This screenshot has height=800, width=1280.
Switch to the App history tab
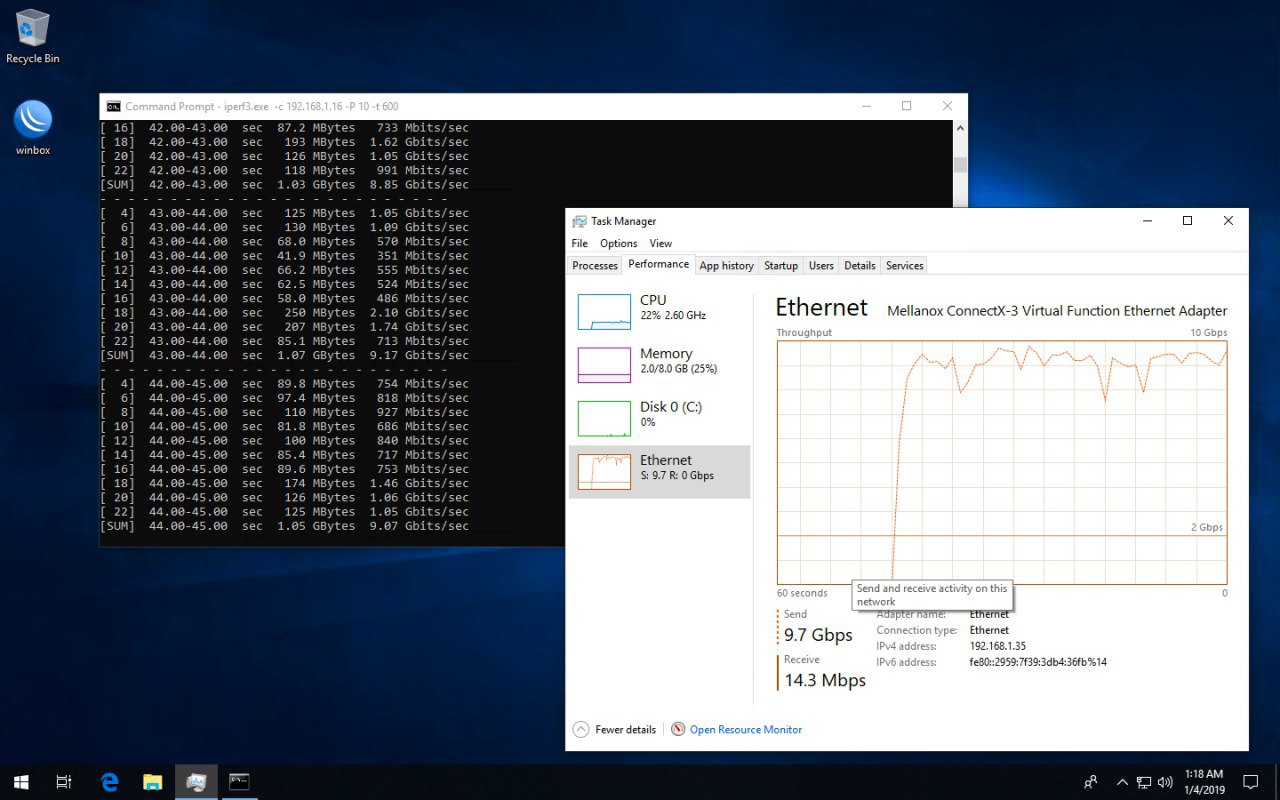click(726, 265)
